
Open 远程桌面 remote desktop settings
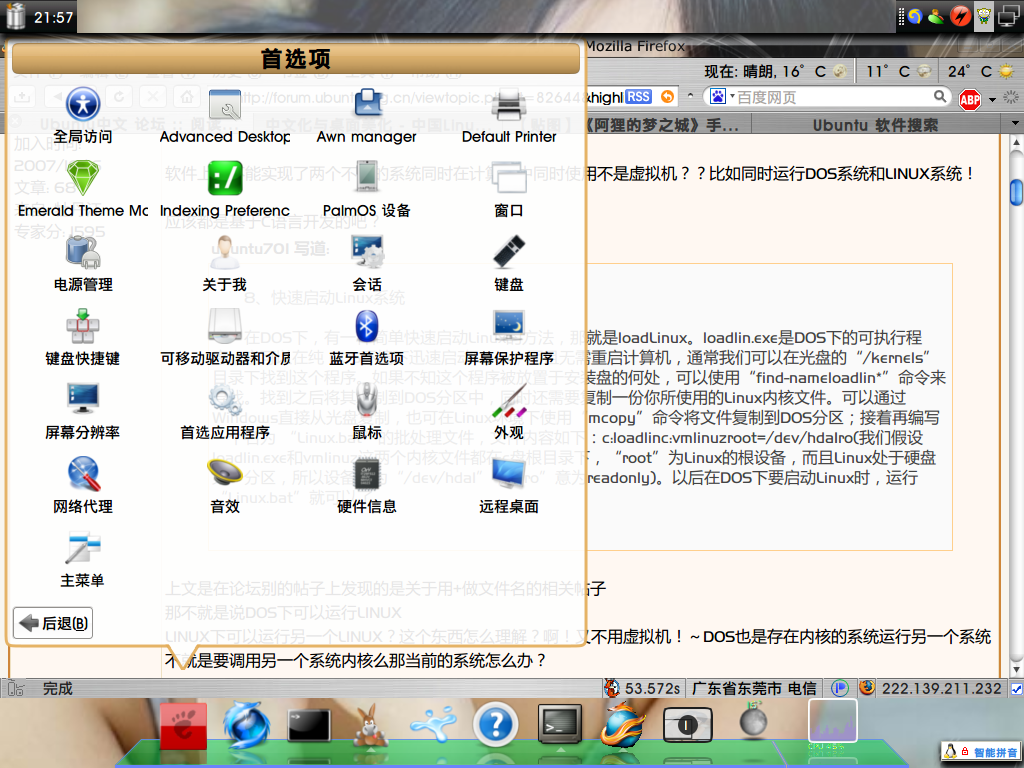(509, 485)
